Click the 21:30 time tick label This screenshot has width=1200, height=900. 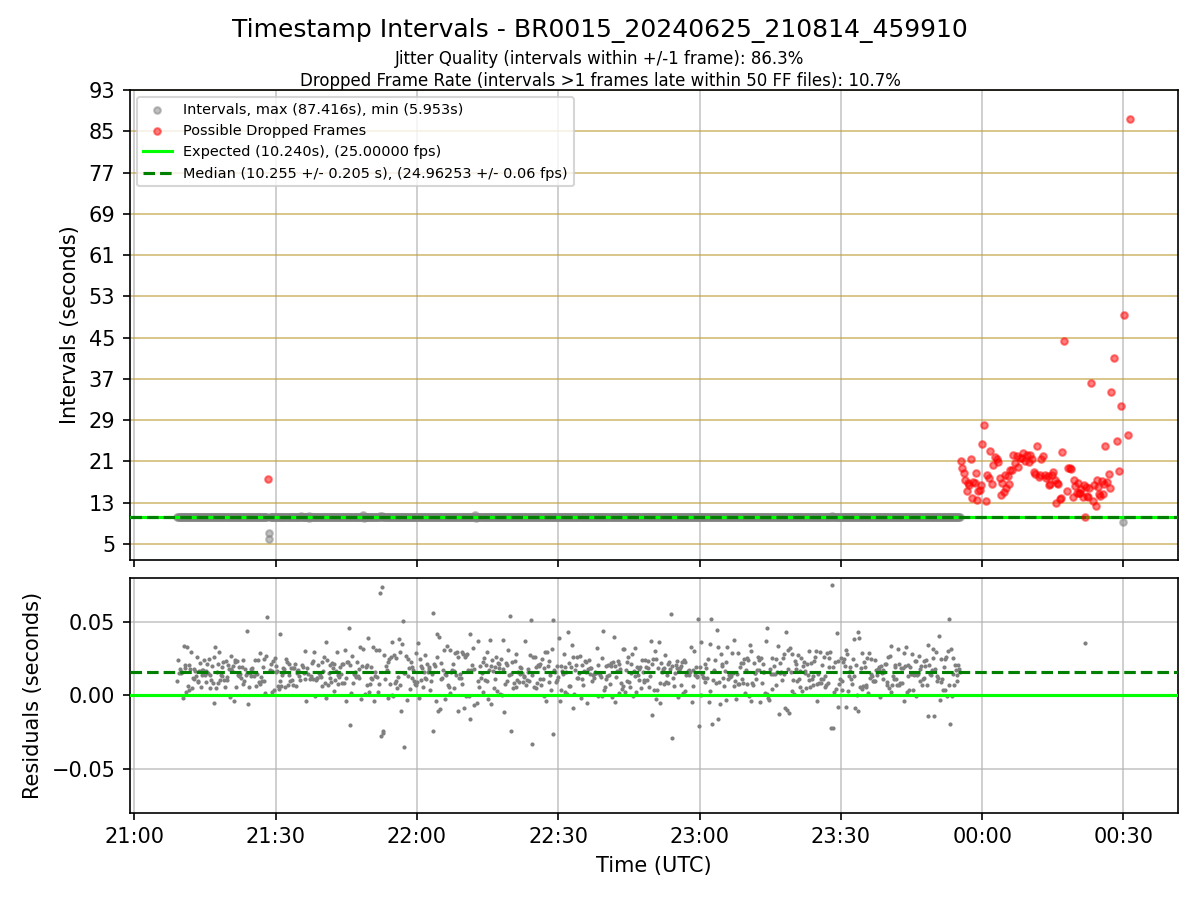click(x=275, y=834)
